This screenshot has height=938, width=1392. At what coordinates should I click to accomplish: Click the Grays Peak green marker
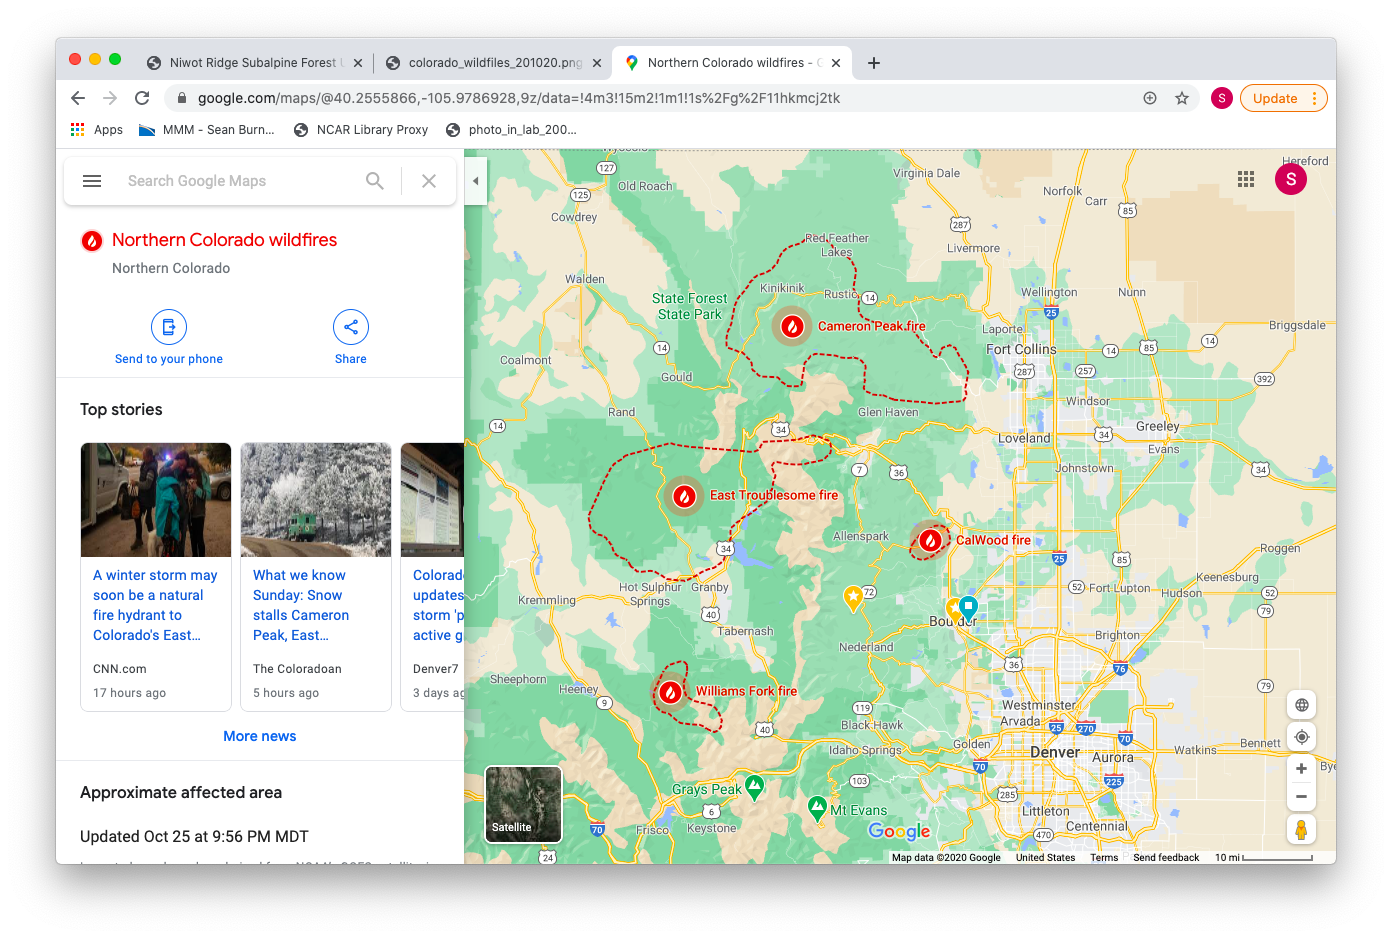[x=755, y=786]
